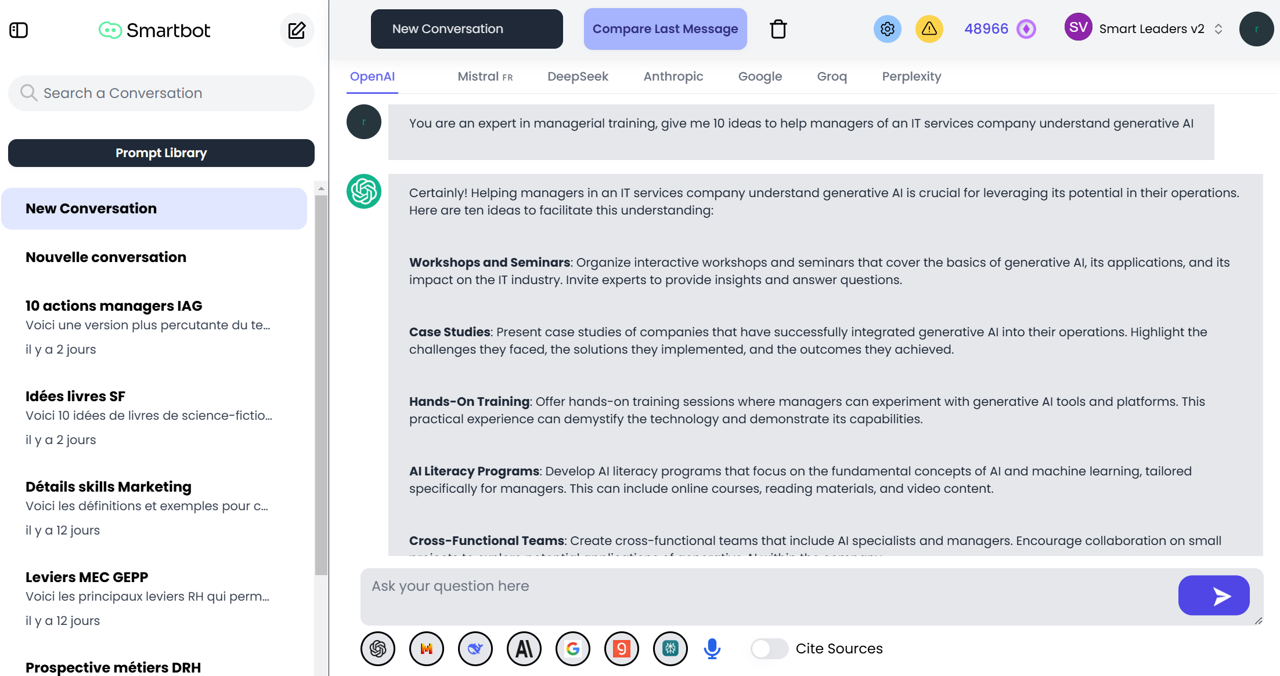1280x676 pixels.
Task: Select the DeepSeek whale icon
Action: tap(475, 649)
